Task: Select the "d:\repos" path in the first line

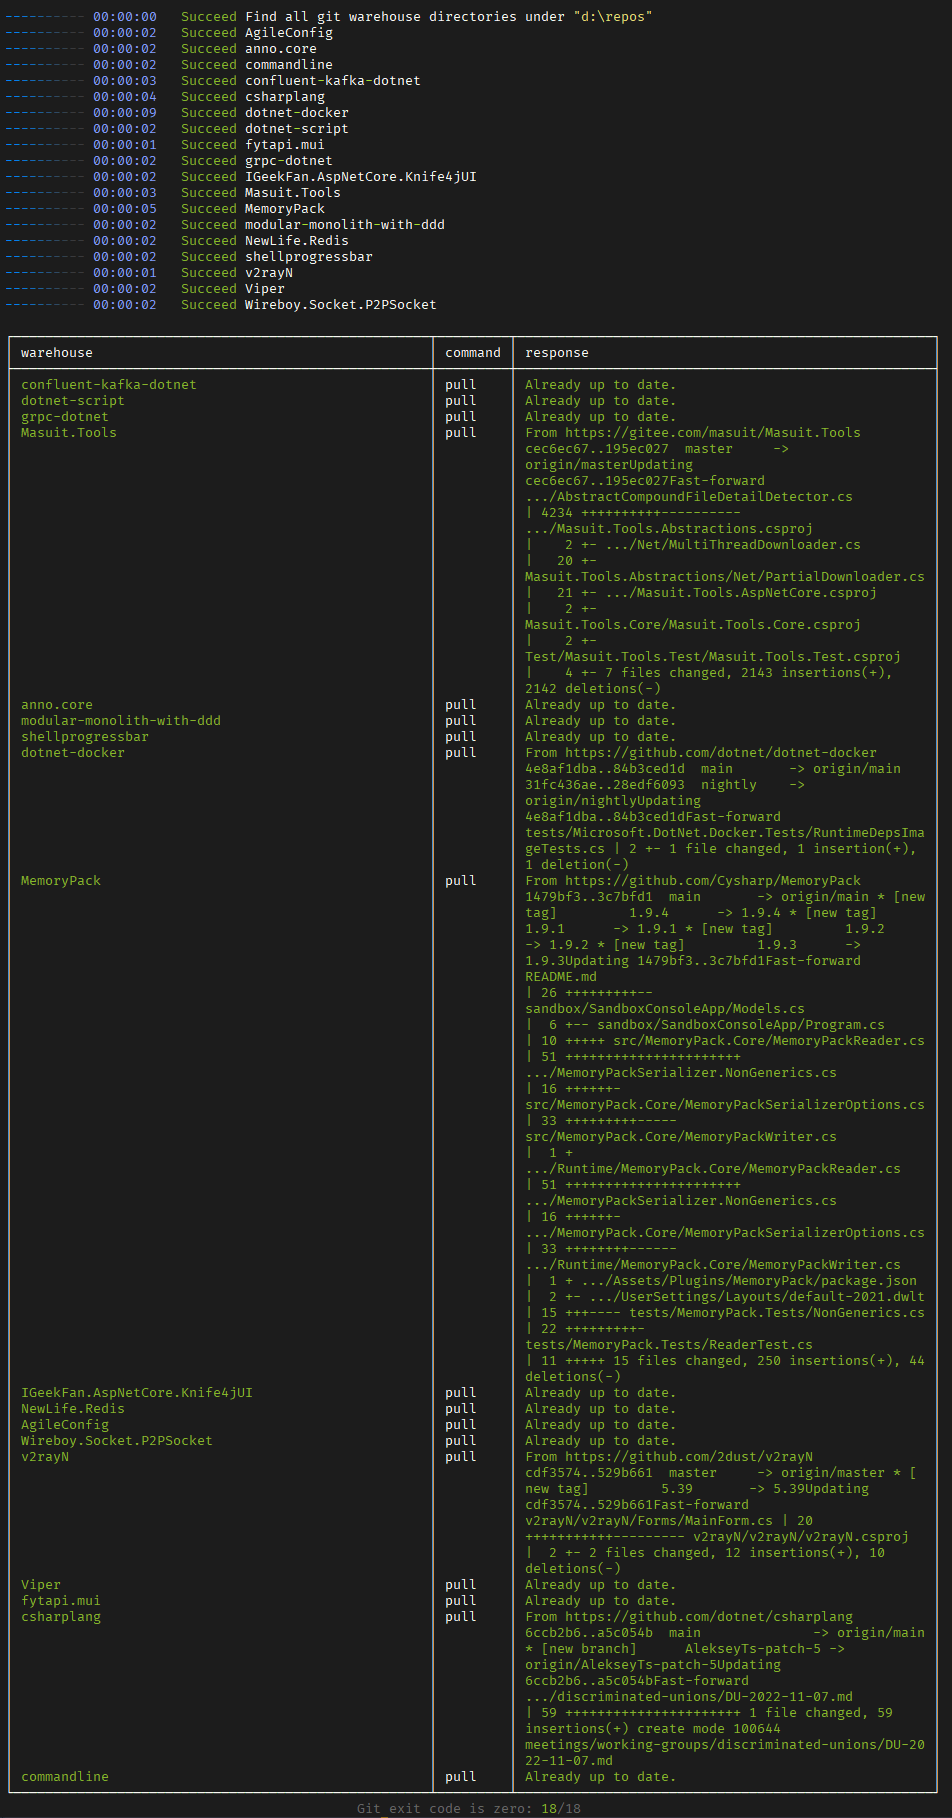Action: tap(612, 17)
